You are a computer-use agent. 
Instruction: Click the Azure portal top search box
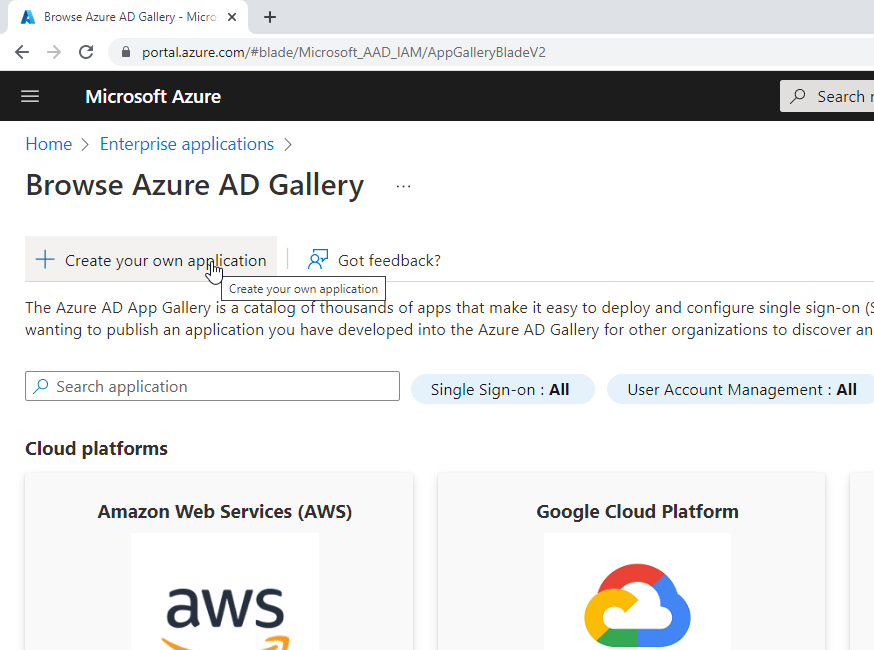pyautogui.click(x=827, y=96)
